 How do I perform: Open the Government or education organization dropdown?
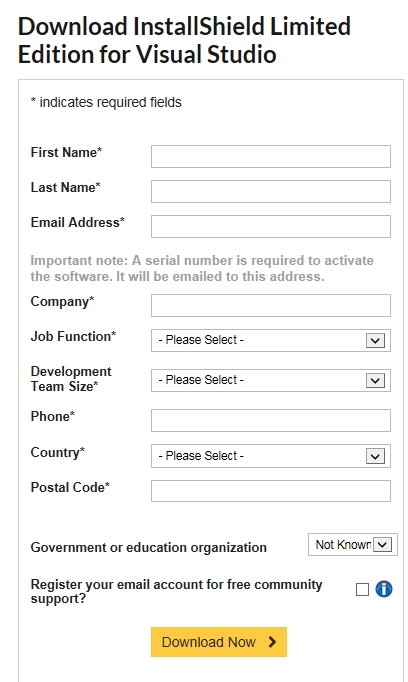click(x=353, y=545)
